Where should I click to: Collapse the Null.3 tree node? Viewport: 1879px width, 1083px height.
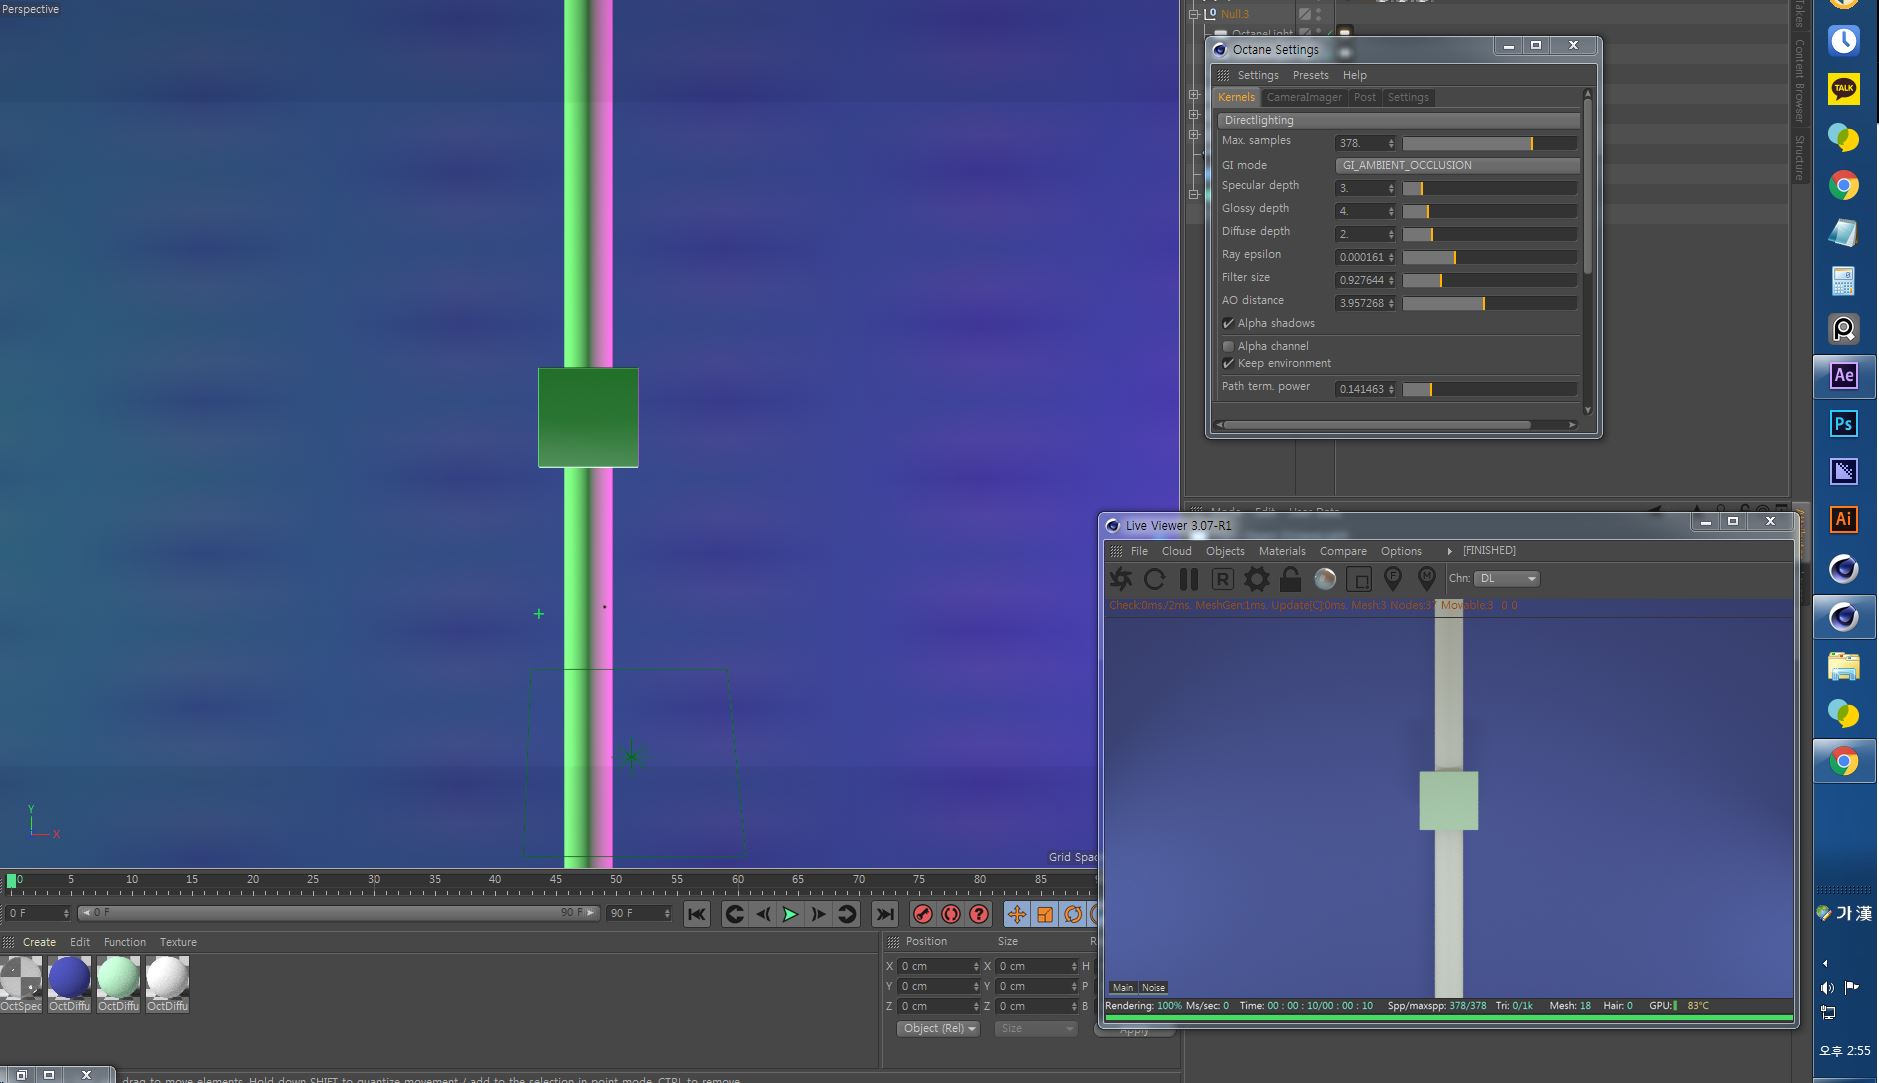pos(1194,14)
